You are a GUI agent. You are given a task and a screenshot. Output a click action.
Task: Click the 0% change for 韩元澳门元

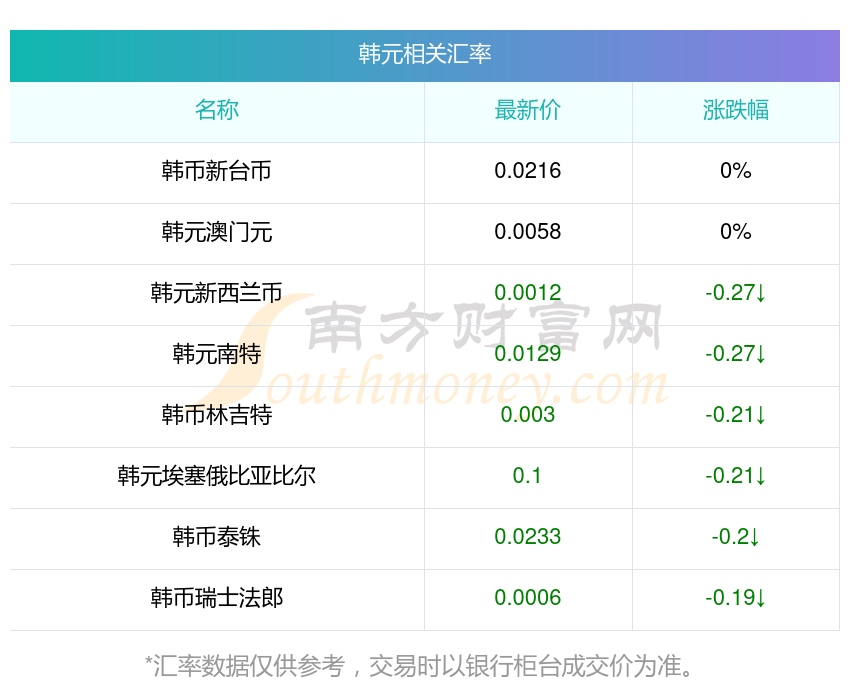click(736, 232)
